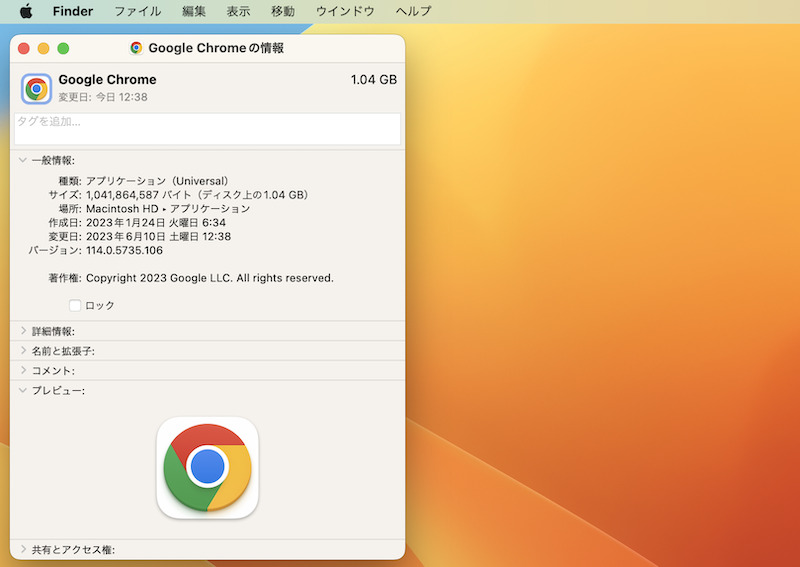The width and height of the screenshot is (800, 567).
Task: Expand the 共有とアクセス権 section
Action: click(22, 549)
